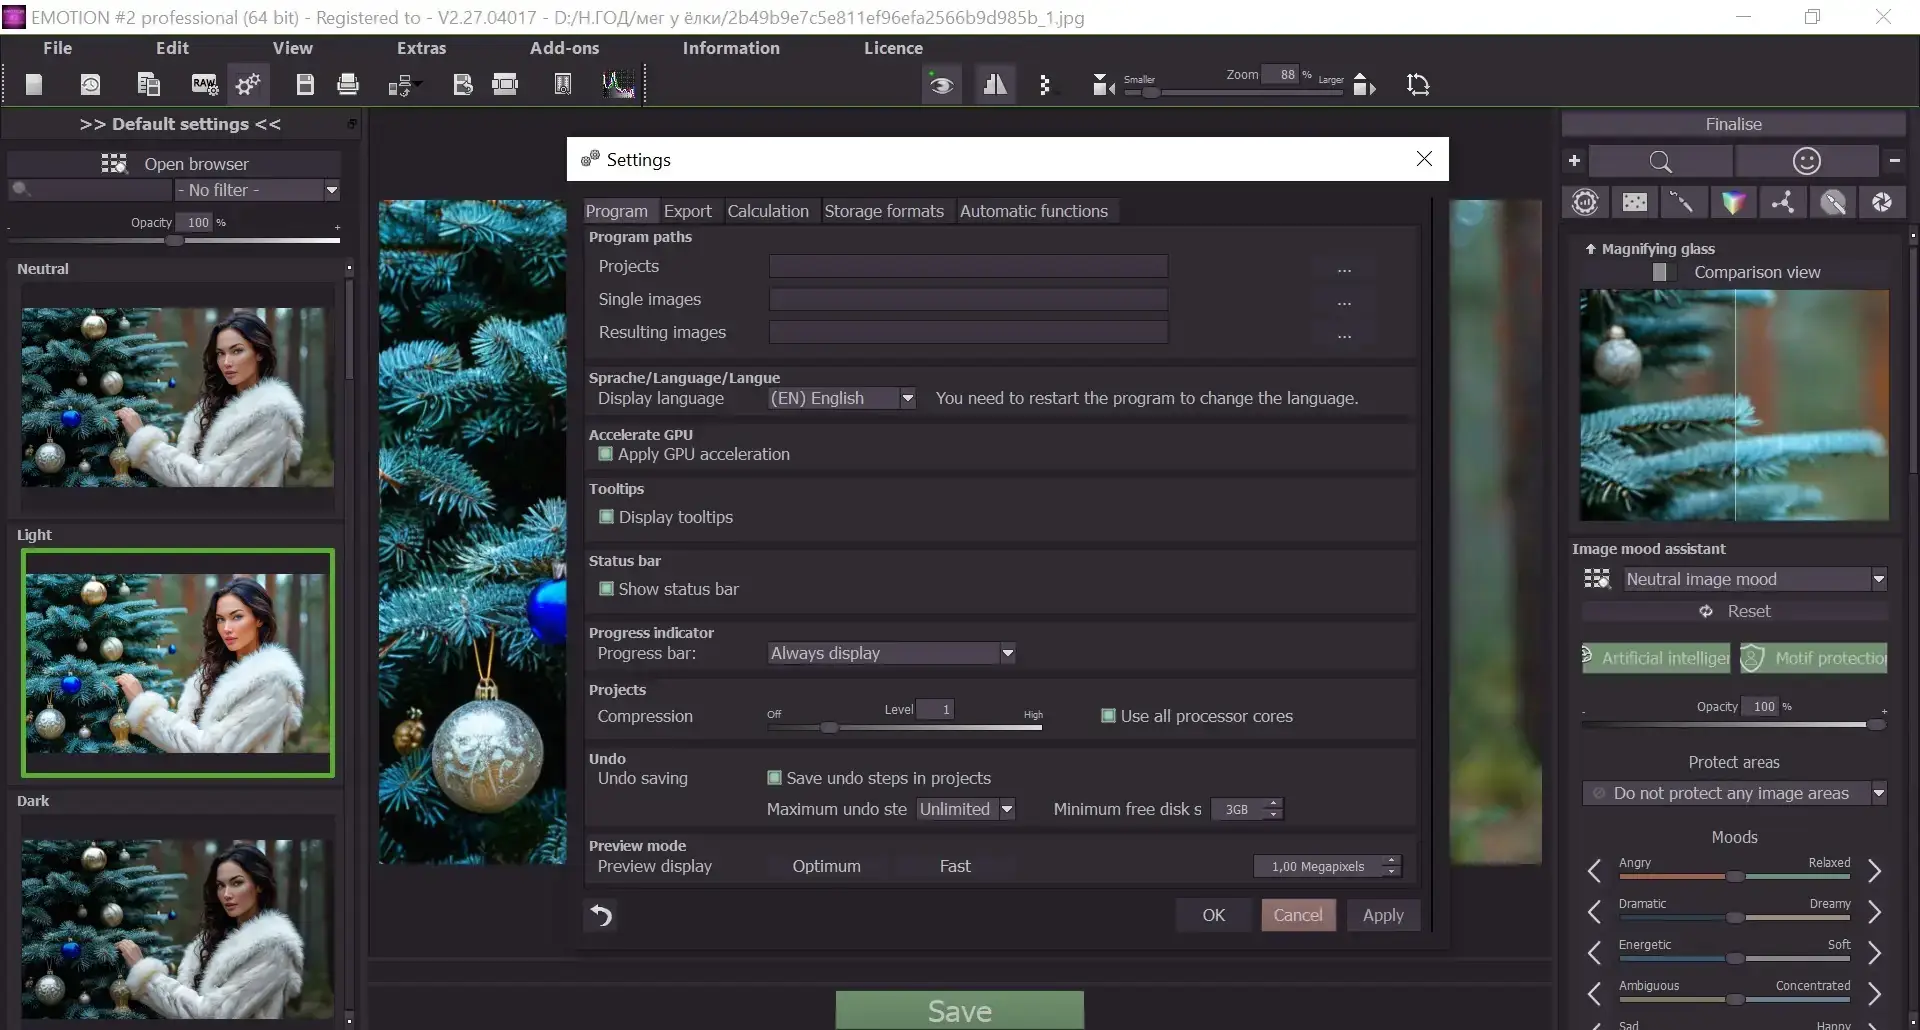Toggle the eye preview button in toolbar
This screenshot has height=1030, width=1920.
941,85
